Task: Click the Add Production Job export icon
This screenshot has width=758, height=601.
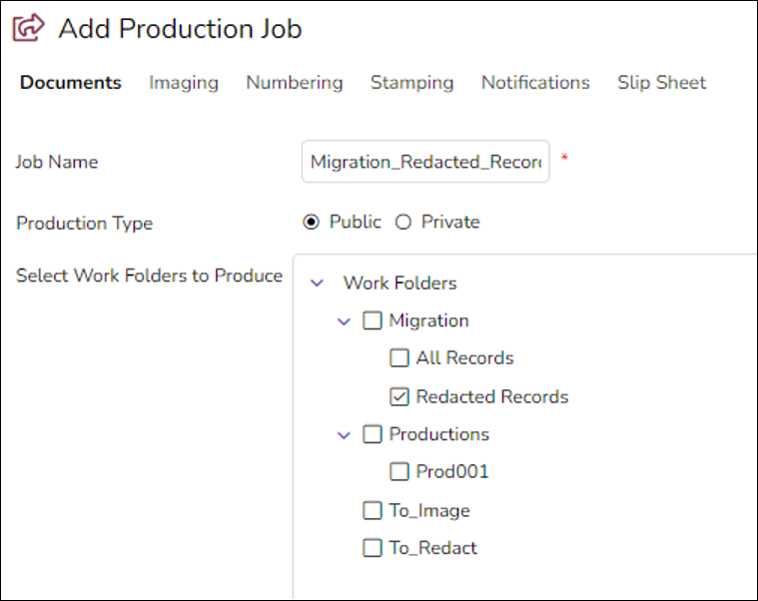Action: pos(29,28)
